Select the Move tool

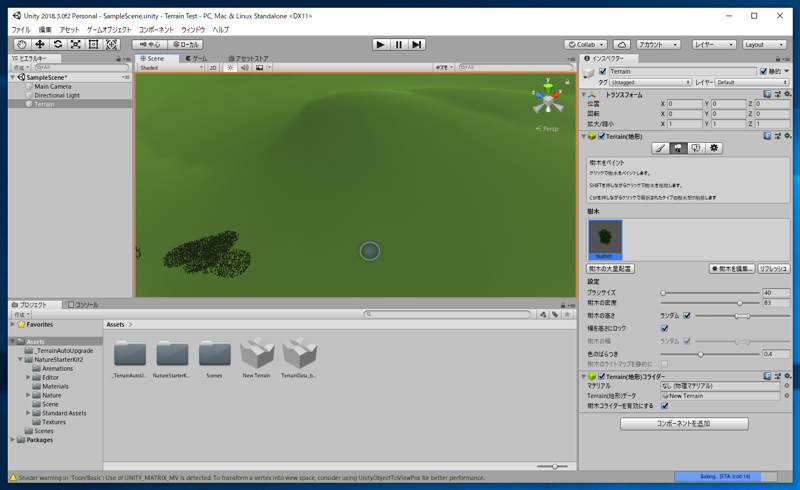tap(39, 44)
